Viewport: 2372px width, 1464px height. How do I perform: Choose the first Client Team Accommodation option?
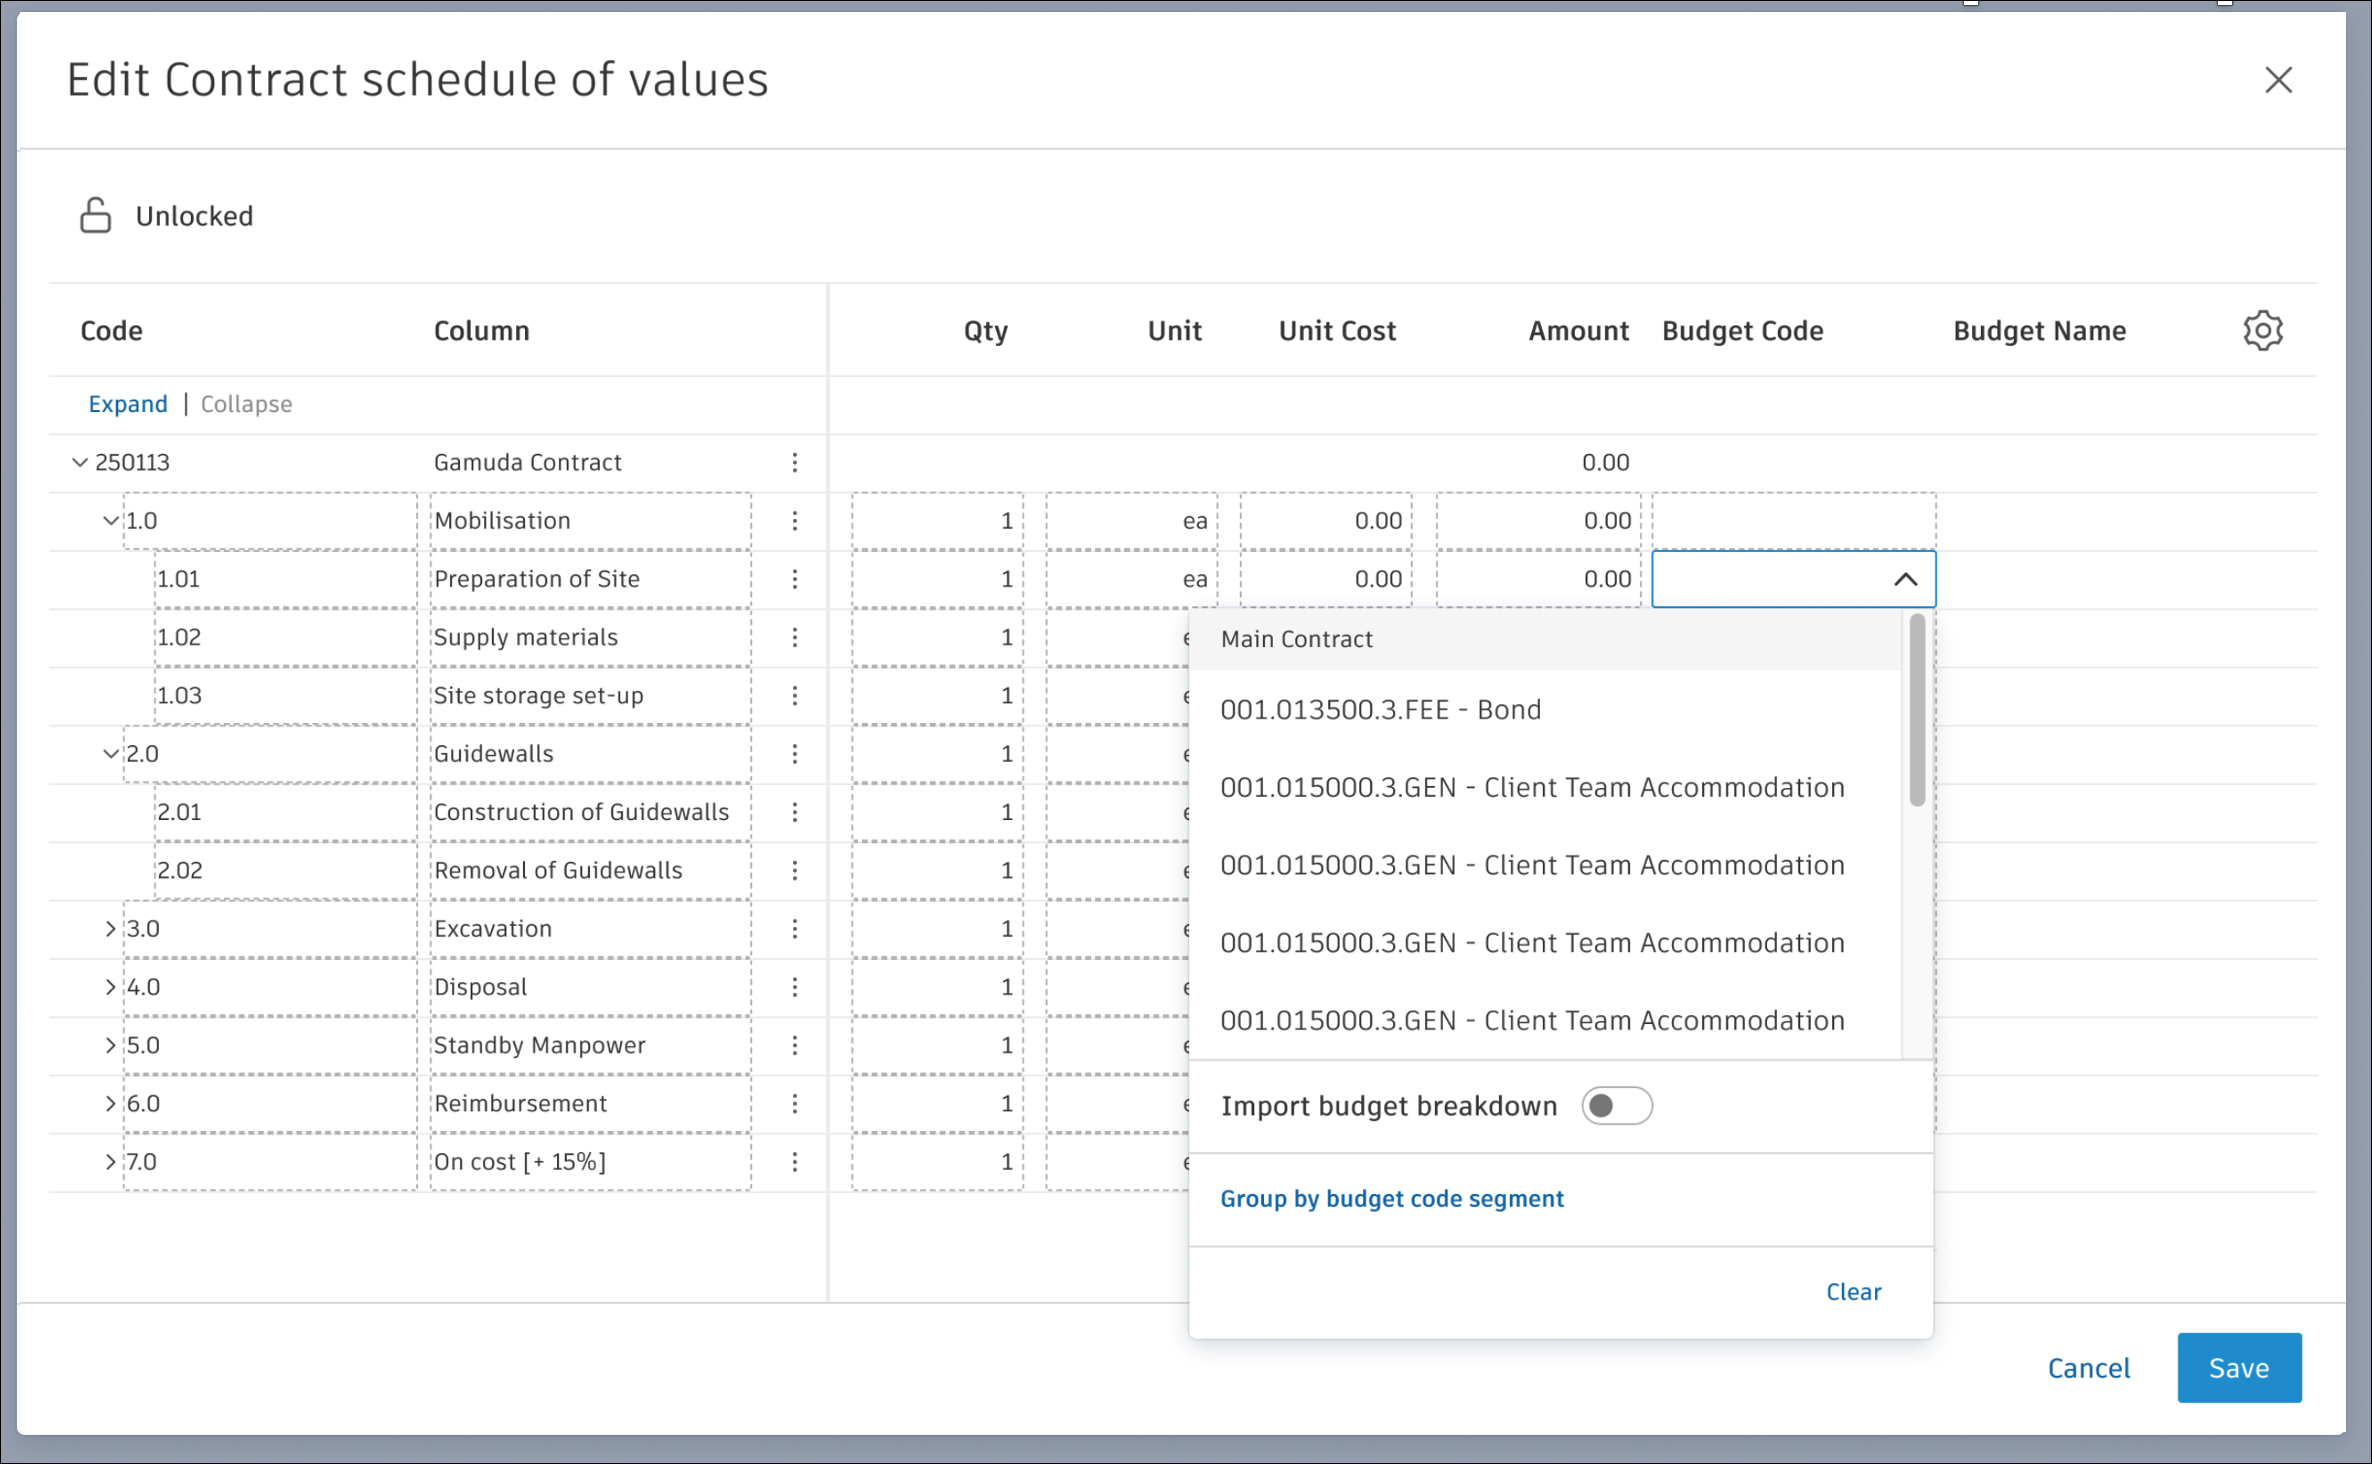[x=1531, y=787]
